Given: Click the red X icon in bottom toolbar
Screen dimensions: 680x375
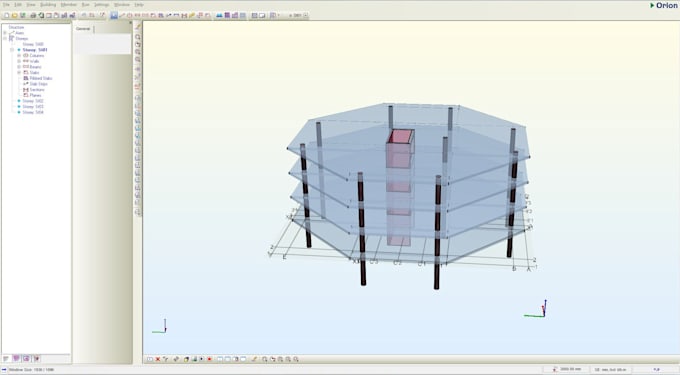Looking at the screenshot, I should [x=158, y=359].
